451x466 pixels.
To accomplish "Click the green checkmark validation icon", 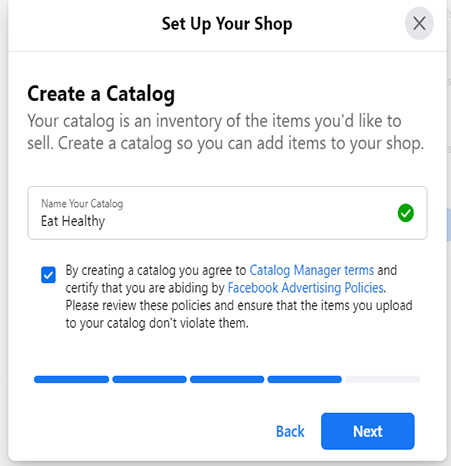I will (x=406, y=213).
